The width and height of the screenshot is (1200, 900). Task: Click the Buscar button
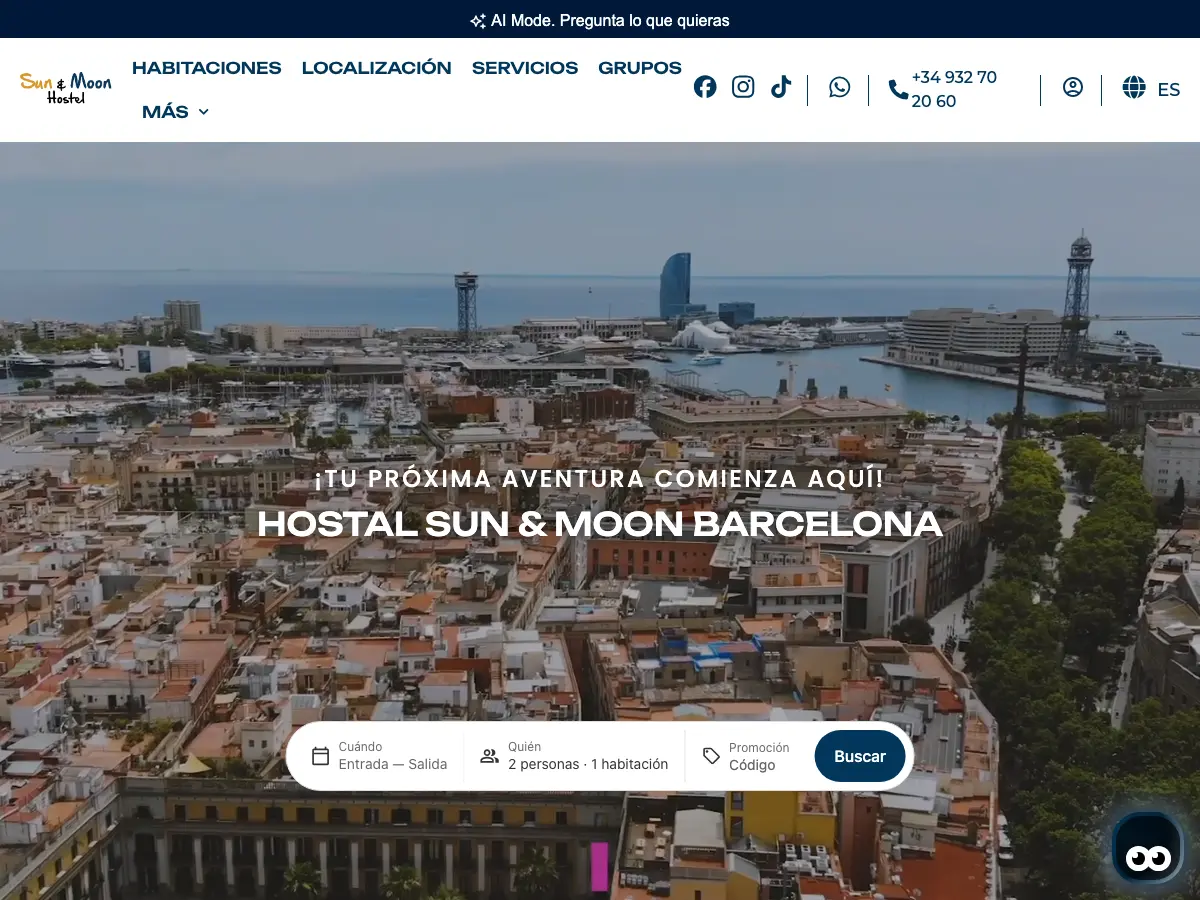860,756
